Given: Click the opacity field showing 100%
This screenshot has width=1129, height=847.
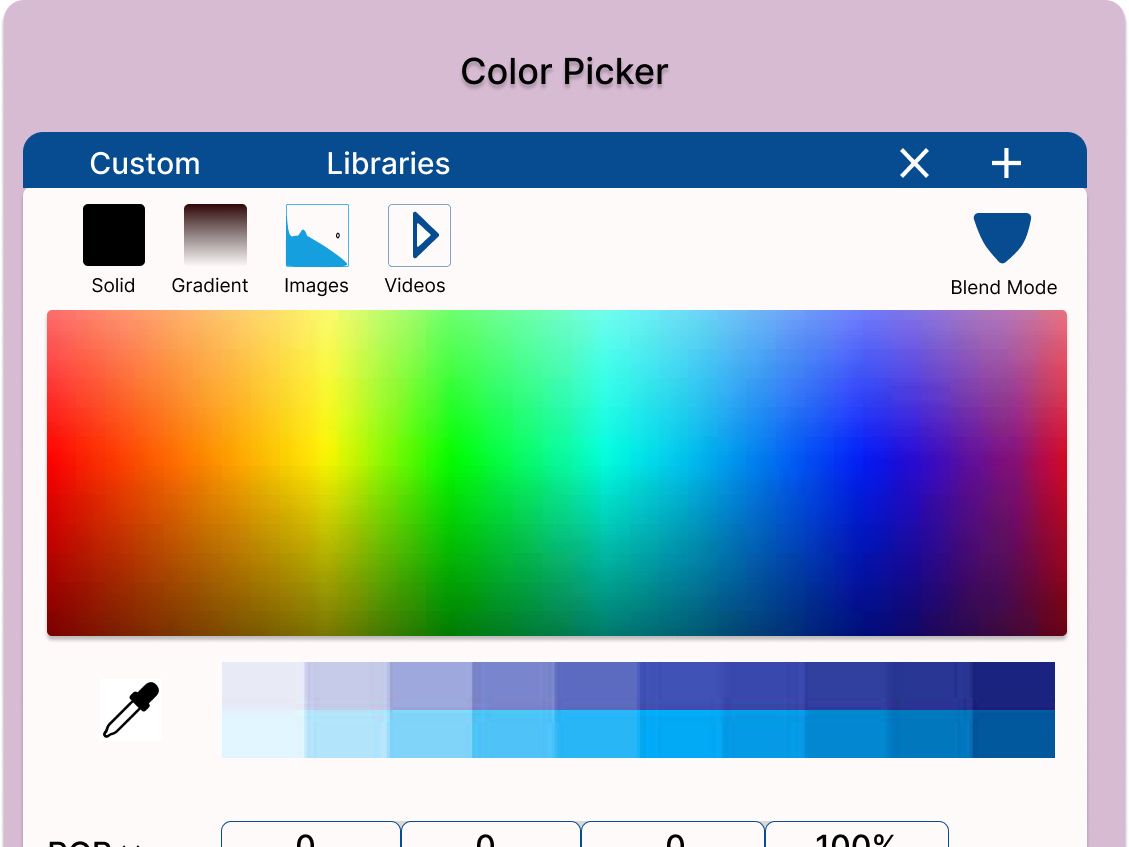Looking at the screenshot, I should point(856,838).
